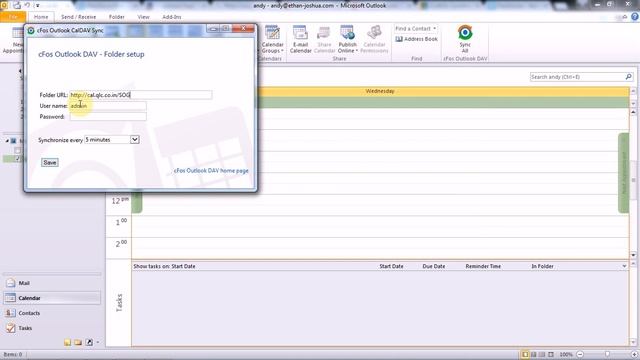Image resolution: width=640 pixels, height=360 pixels.
Task: Collapse the calendar tree expander in navigation
Action: click(x=7, y=140)
